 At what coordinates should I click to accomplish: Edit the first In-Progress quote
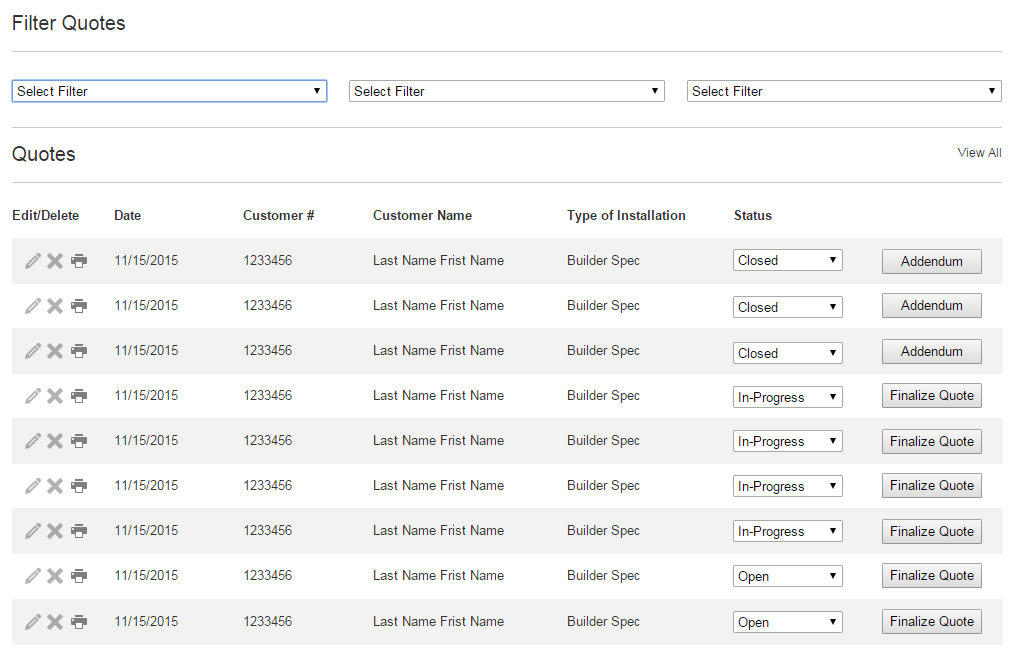pyautogui.click(x=32, y=396)
